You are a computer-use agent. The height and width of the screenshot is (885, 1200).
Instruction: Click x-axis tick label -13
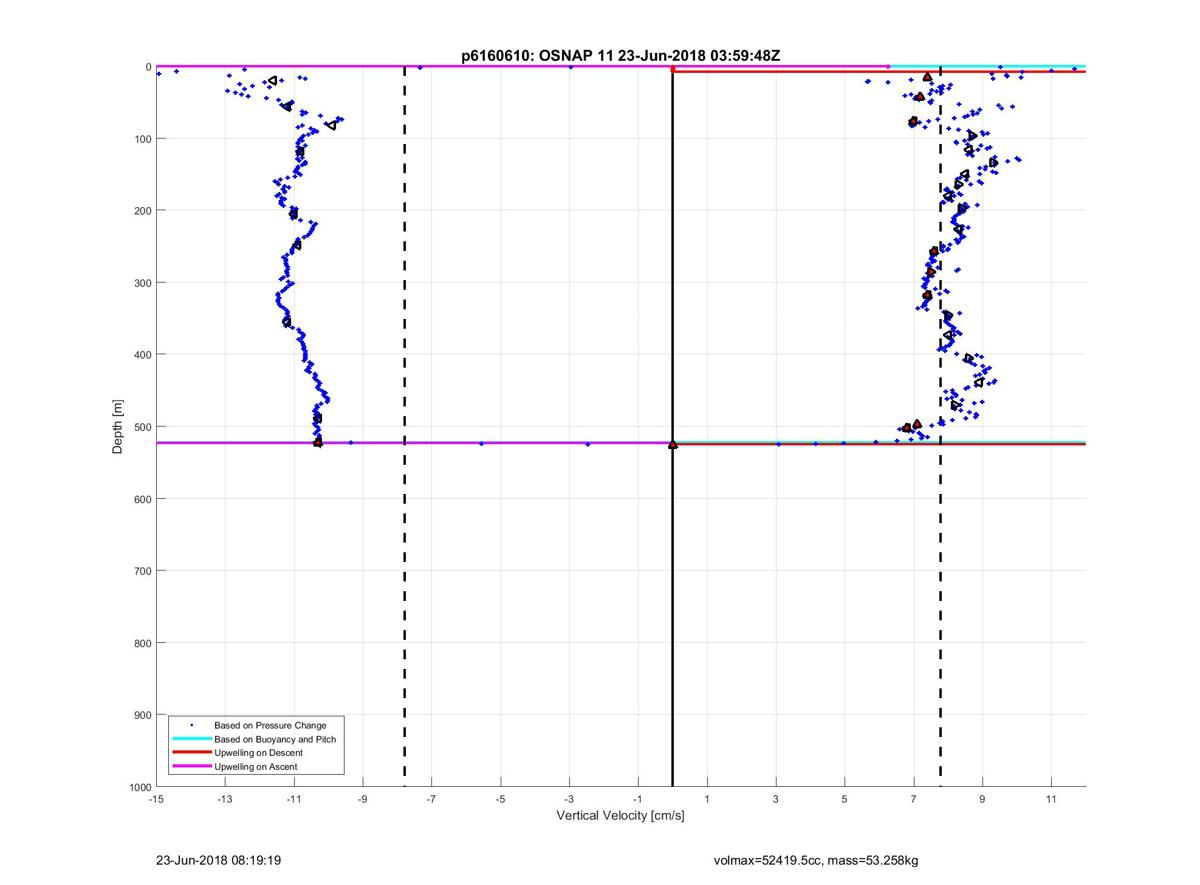pyautogui.click(x=224, y=799)
